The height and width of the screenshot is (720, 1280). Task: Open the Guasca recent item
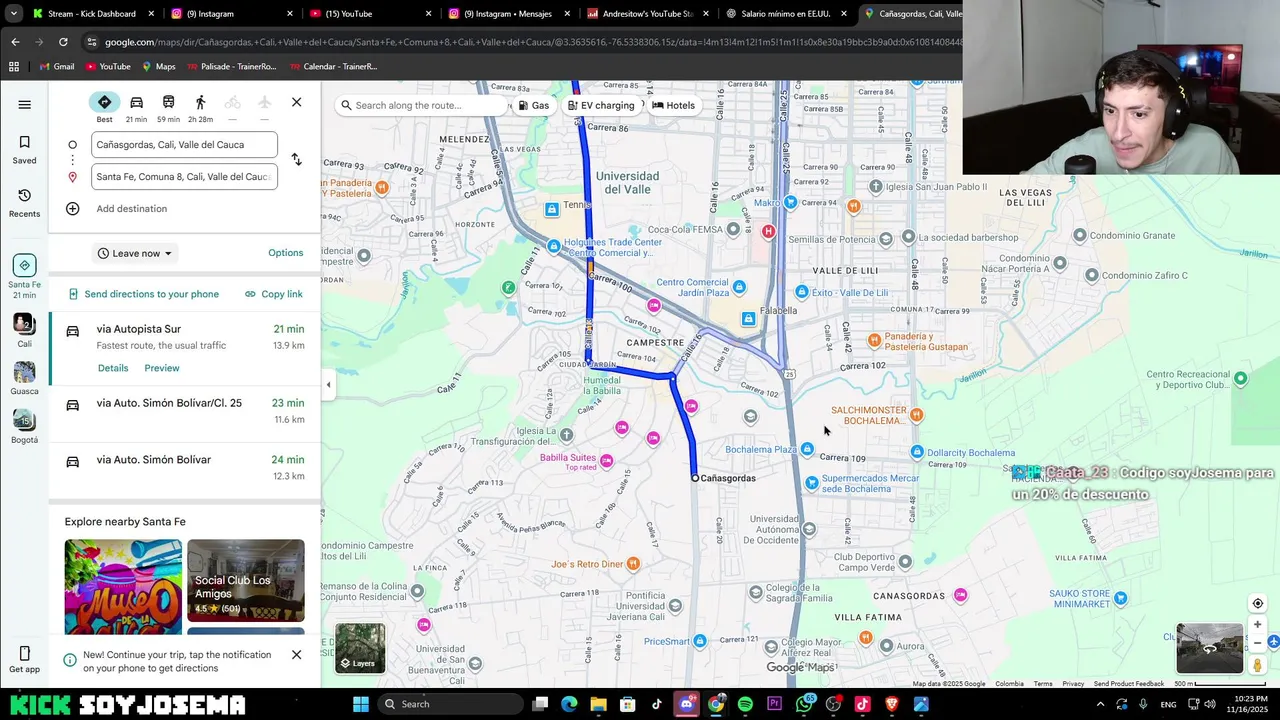click(25, 379)
